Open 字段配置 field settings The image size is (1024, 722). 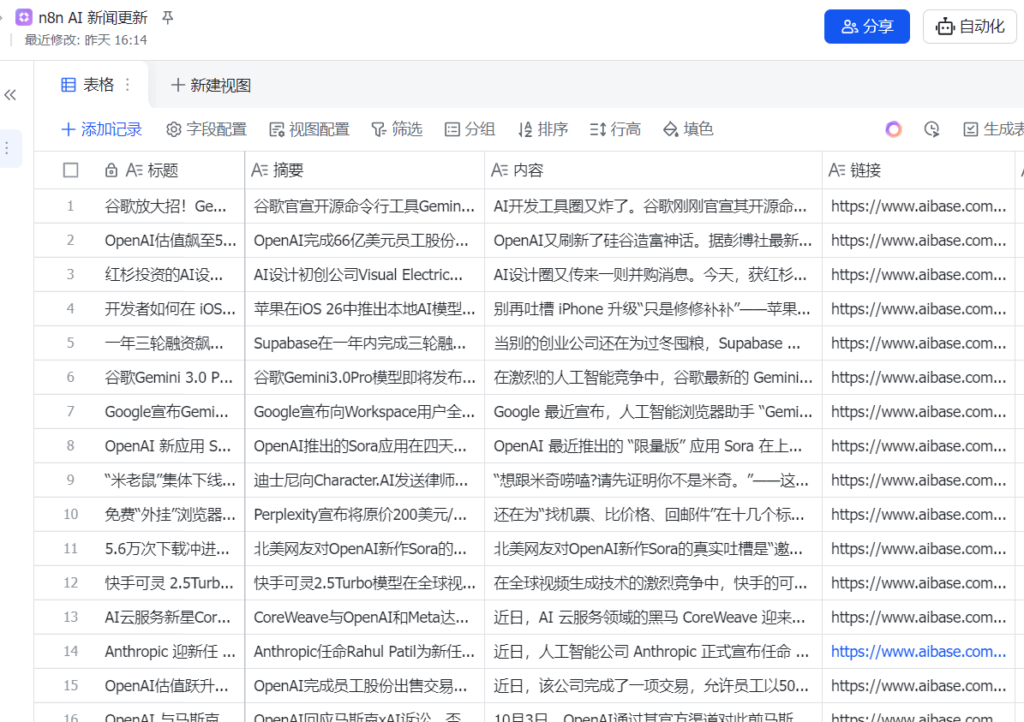click(x=206, y=129)
